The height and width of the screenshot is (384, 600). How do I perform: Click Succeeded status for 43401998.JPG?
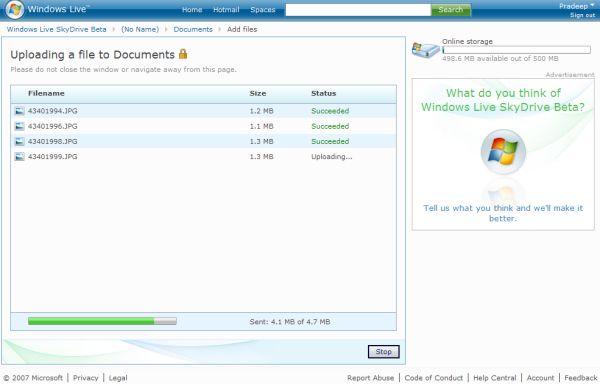[330, 142]
